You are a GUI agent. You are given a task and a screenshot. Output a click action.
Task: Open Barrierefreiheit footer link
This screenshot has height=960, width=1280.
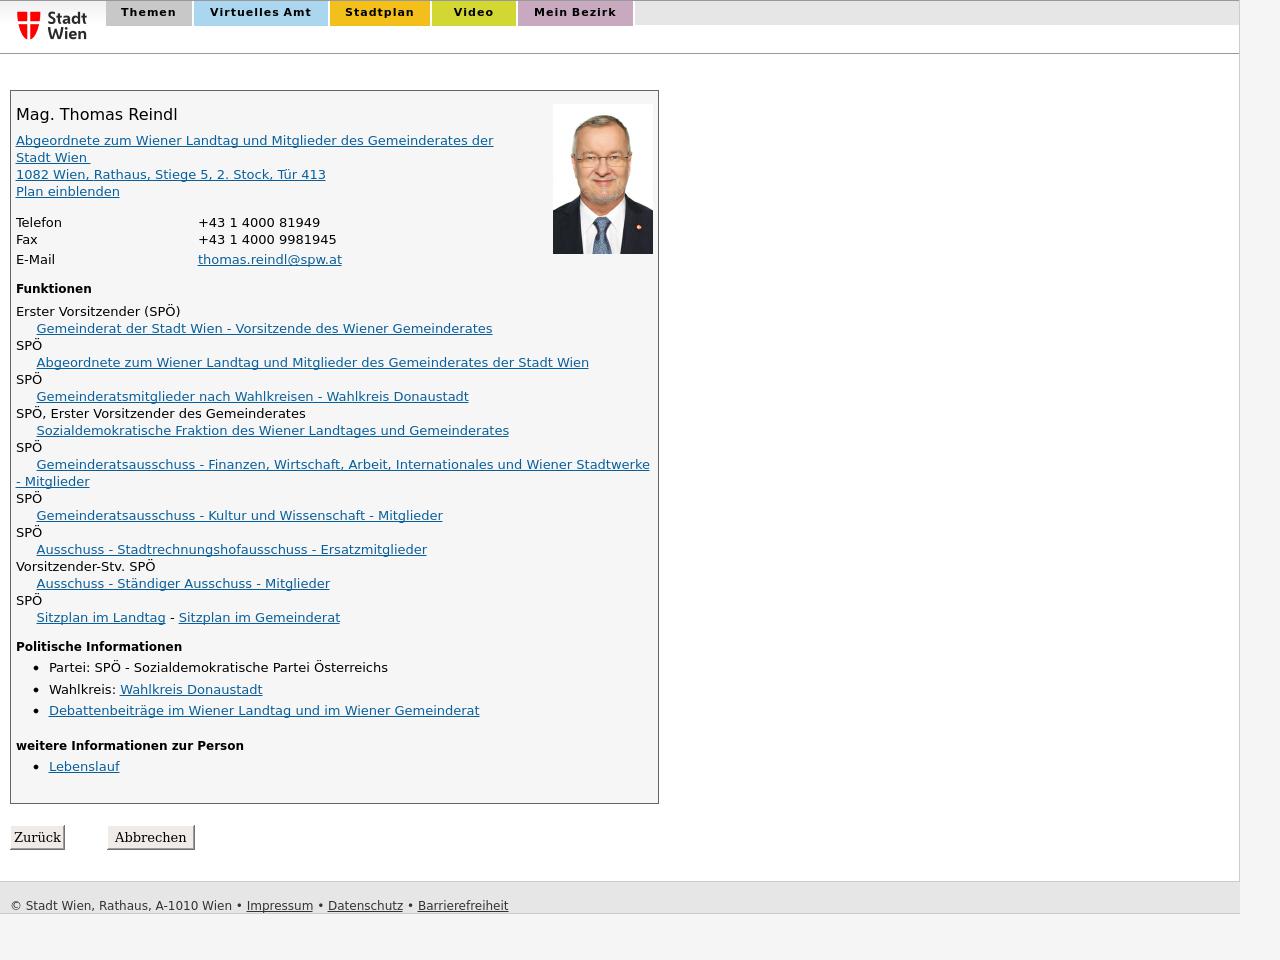463,905
